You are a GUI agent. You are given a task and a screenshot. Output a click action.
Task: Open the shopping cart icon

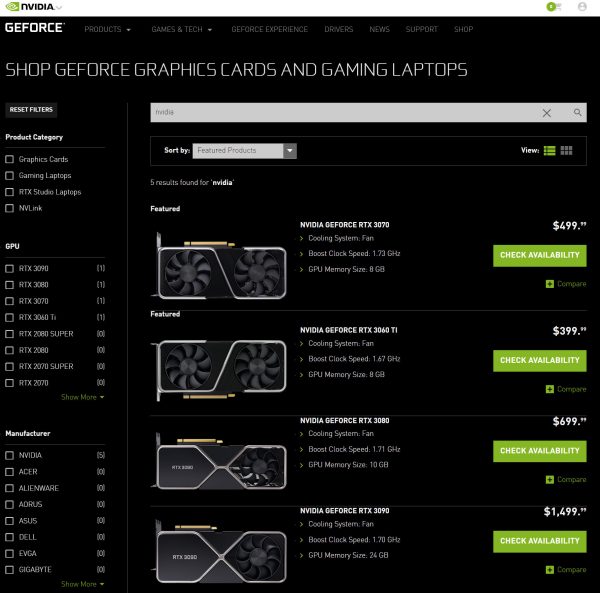553,7
